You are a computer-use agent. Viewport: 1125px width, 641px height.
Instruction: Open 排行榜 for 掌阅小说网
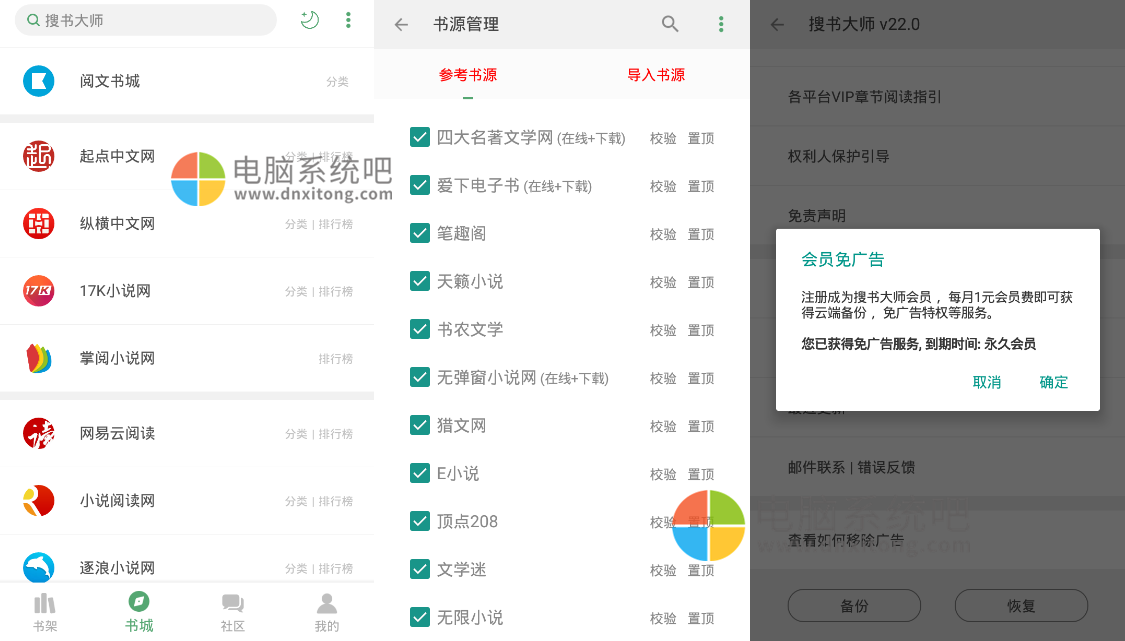tap(336, 359)
